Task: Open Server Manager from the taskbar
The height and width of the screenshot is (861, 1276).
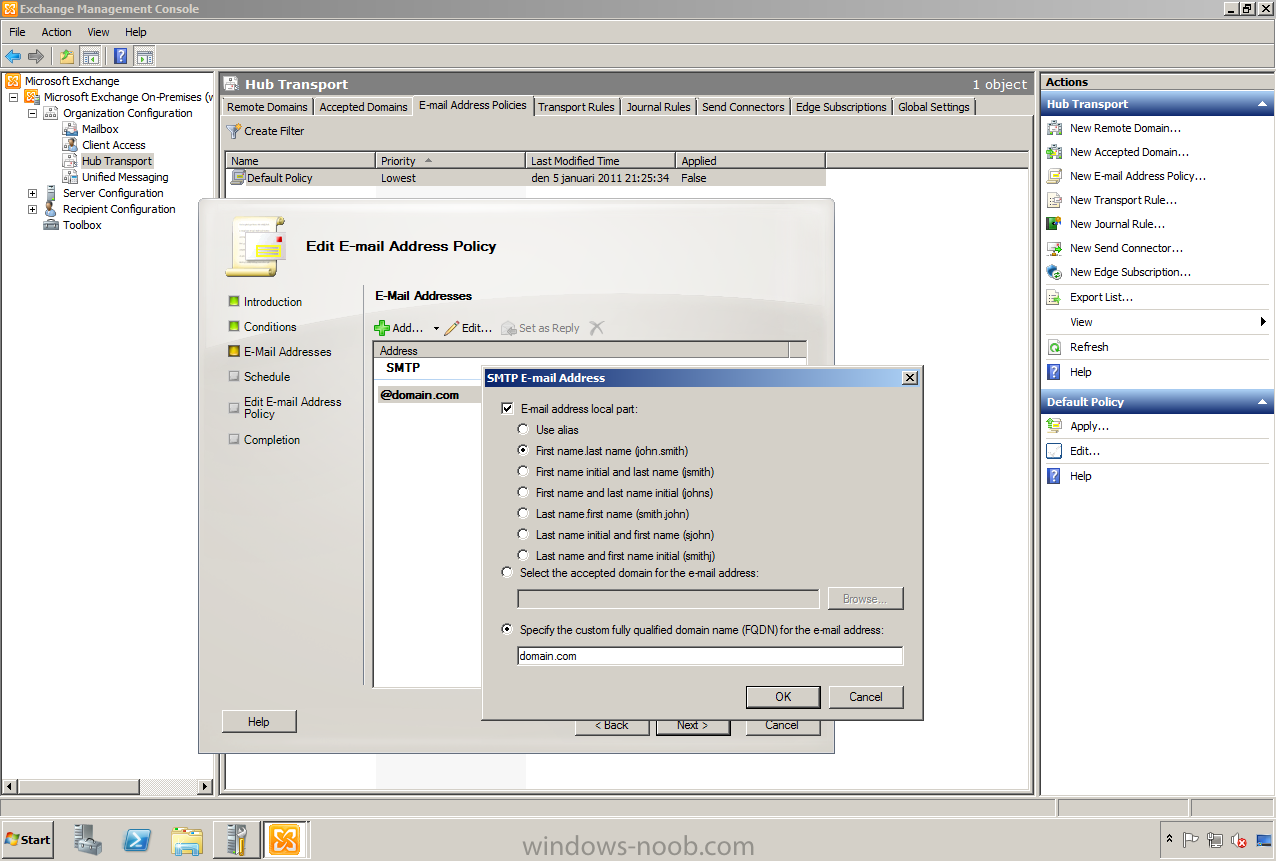Action: [x=88, y=840]
